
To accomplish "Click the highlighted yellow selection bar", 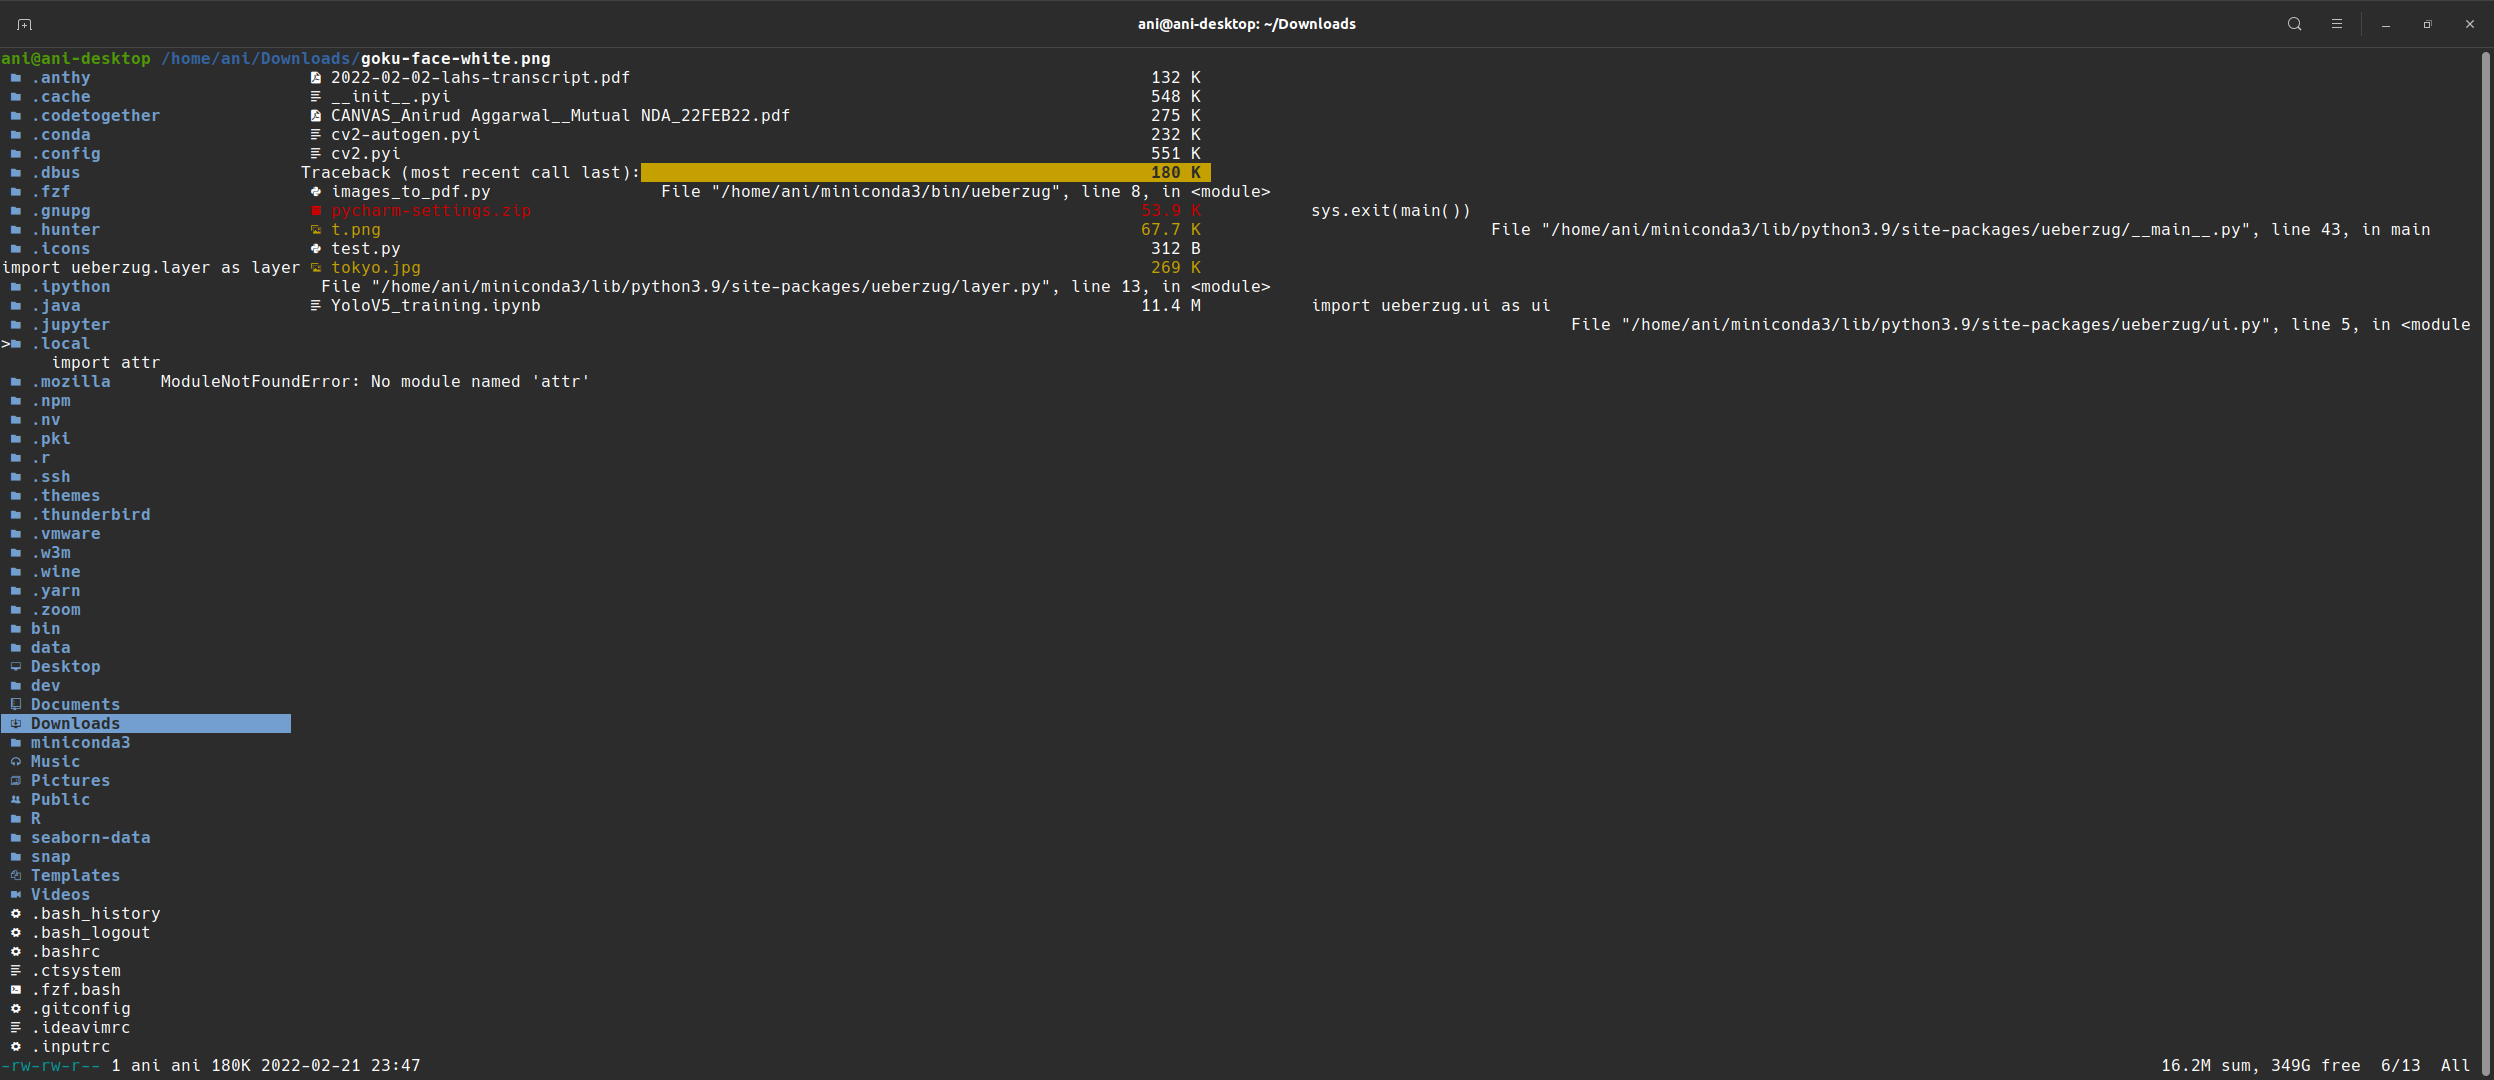I will click(925, 172).
